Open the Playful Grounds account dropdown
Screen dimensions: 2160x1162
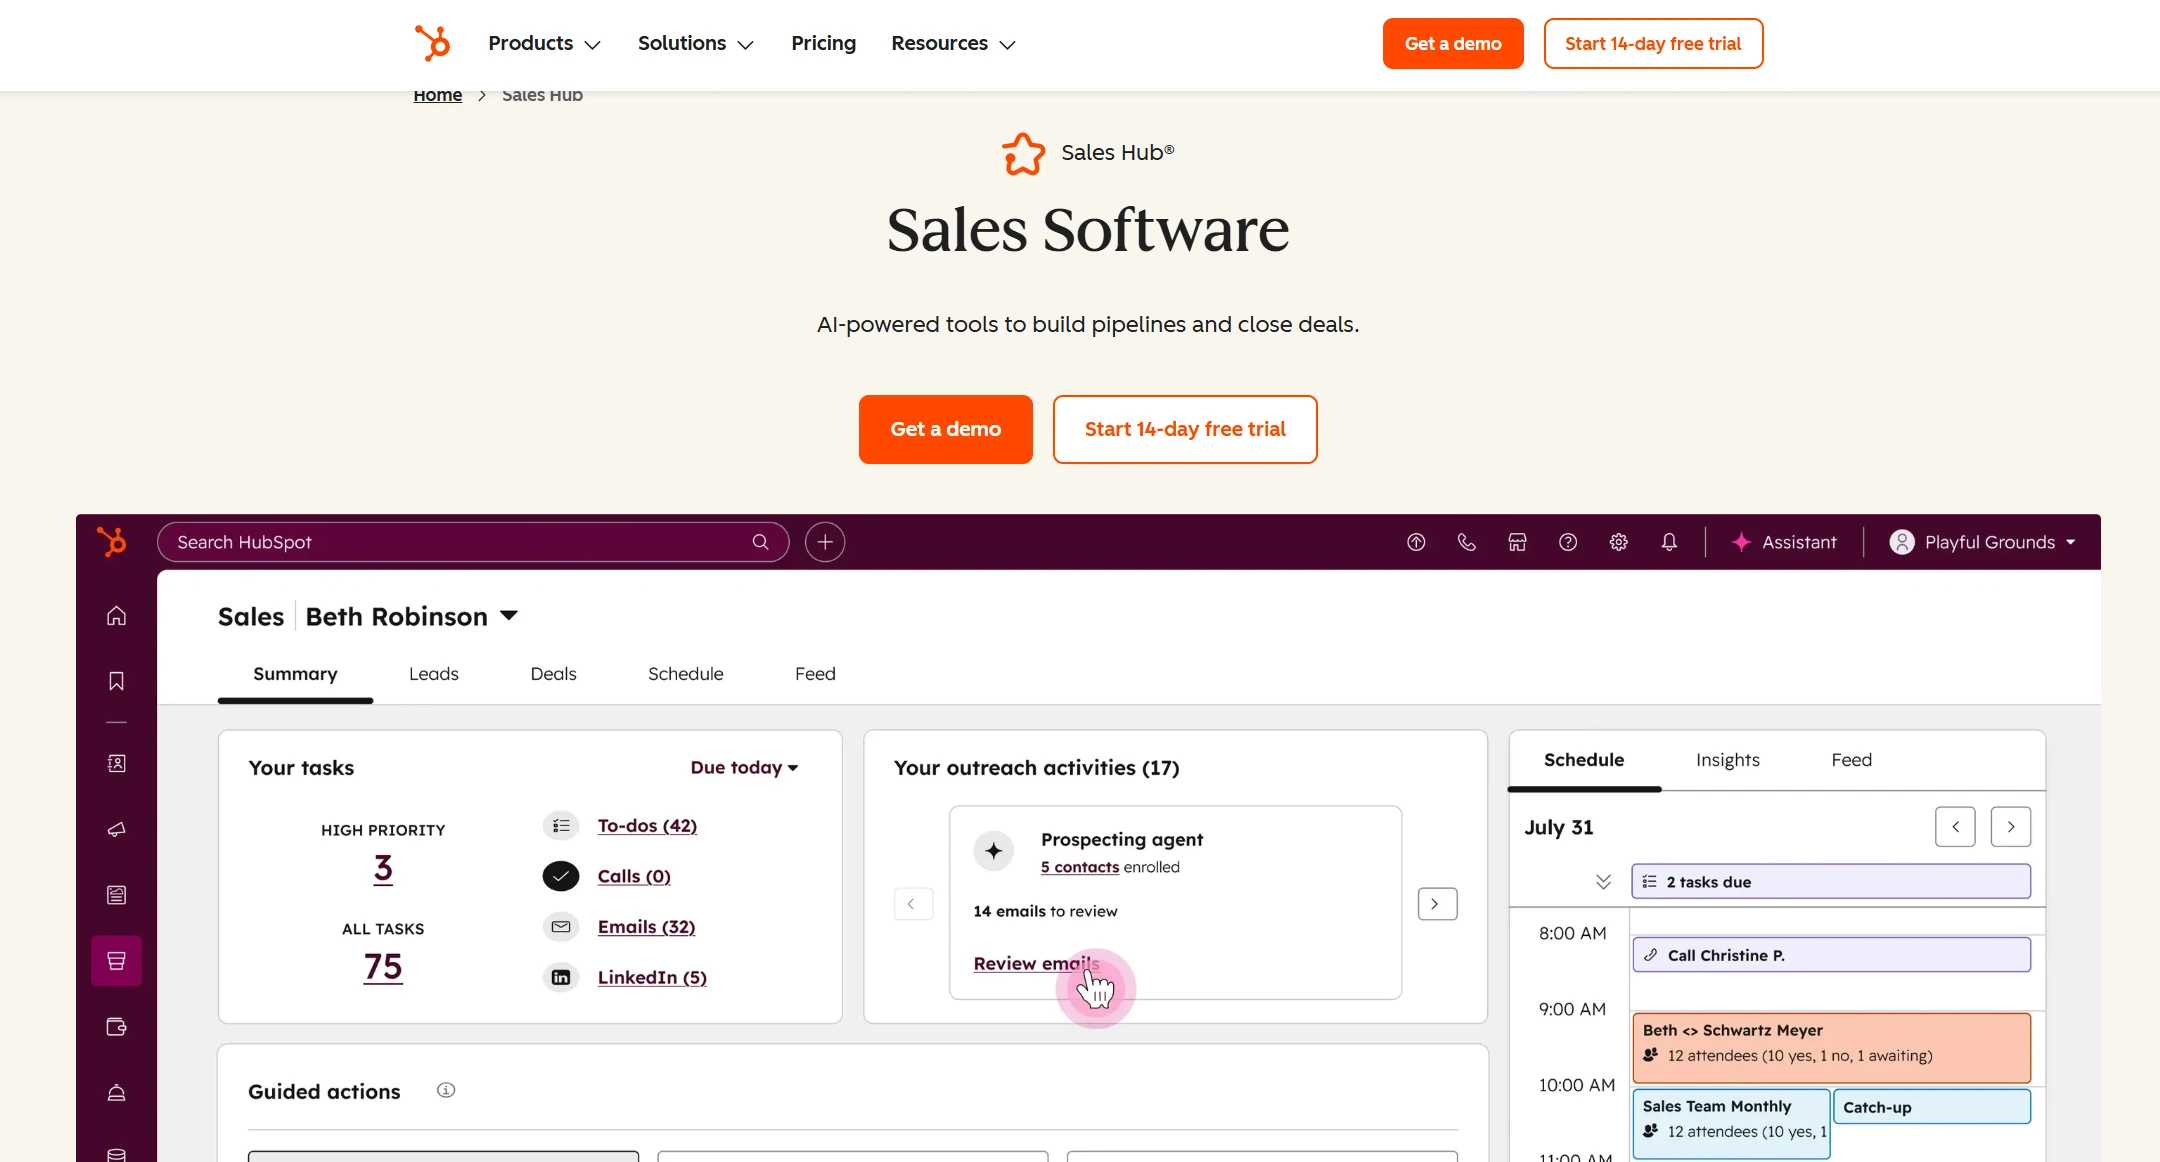click(1982, 542)
